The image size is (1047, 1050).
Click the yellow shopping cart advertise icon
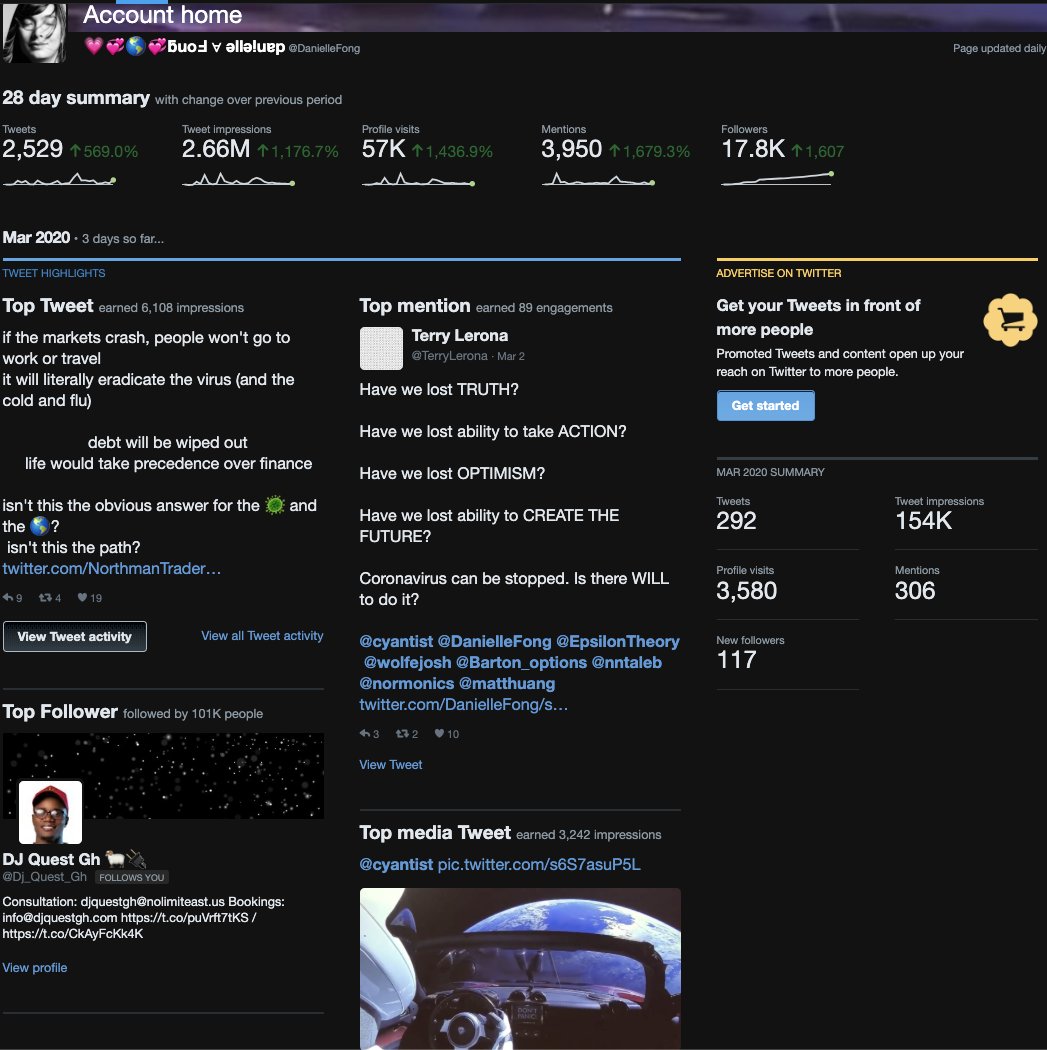[1010, 320]
